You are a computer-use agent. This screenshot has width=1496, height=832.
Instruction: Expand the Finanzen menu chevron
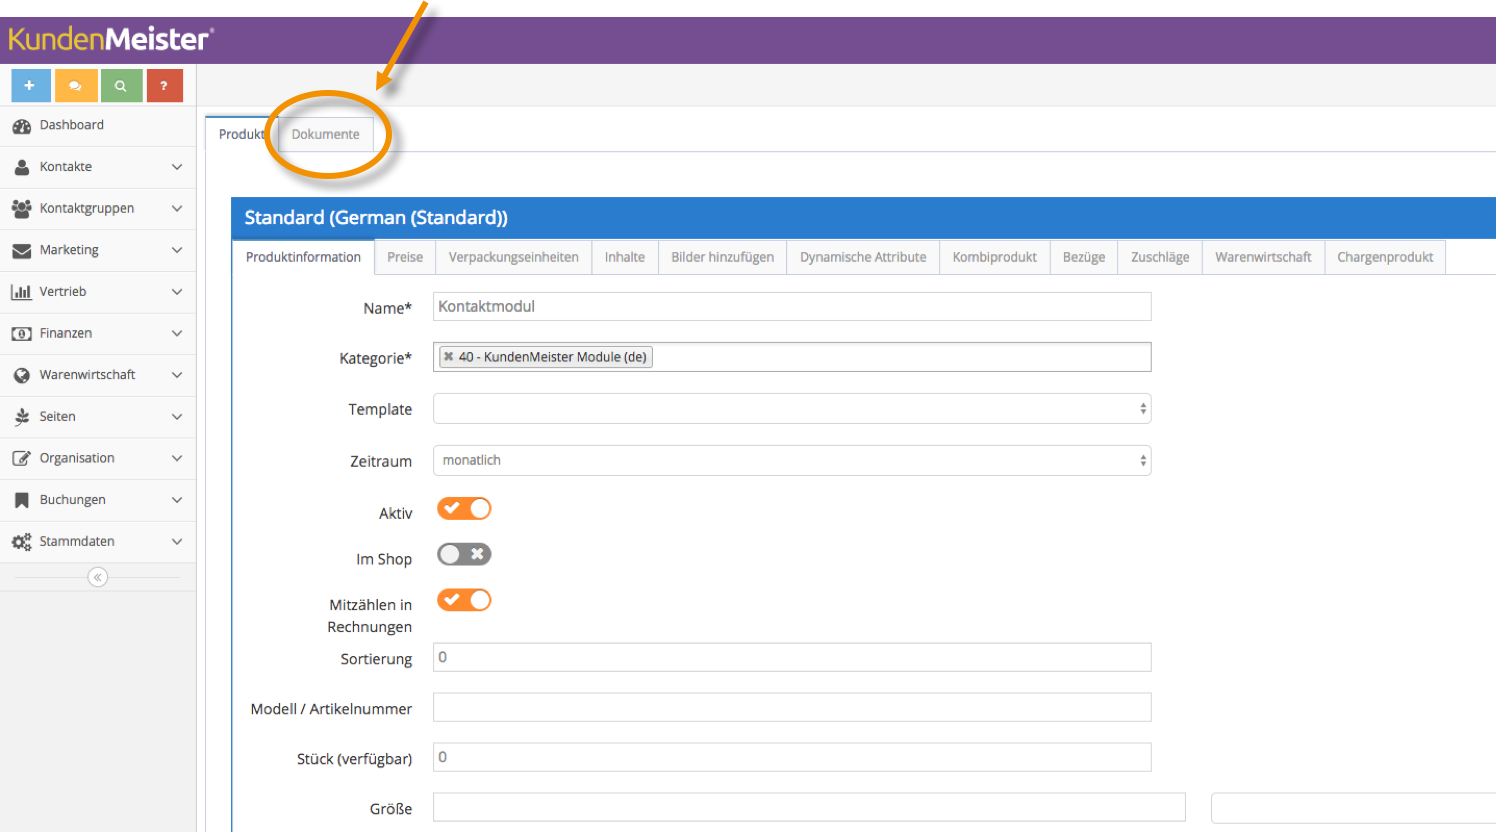(177, 334)
